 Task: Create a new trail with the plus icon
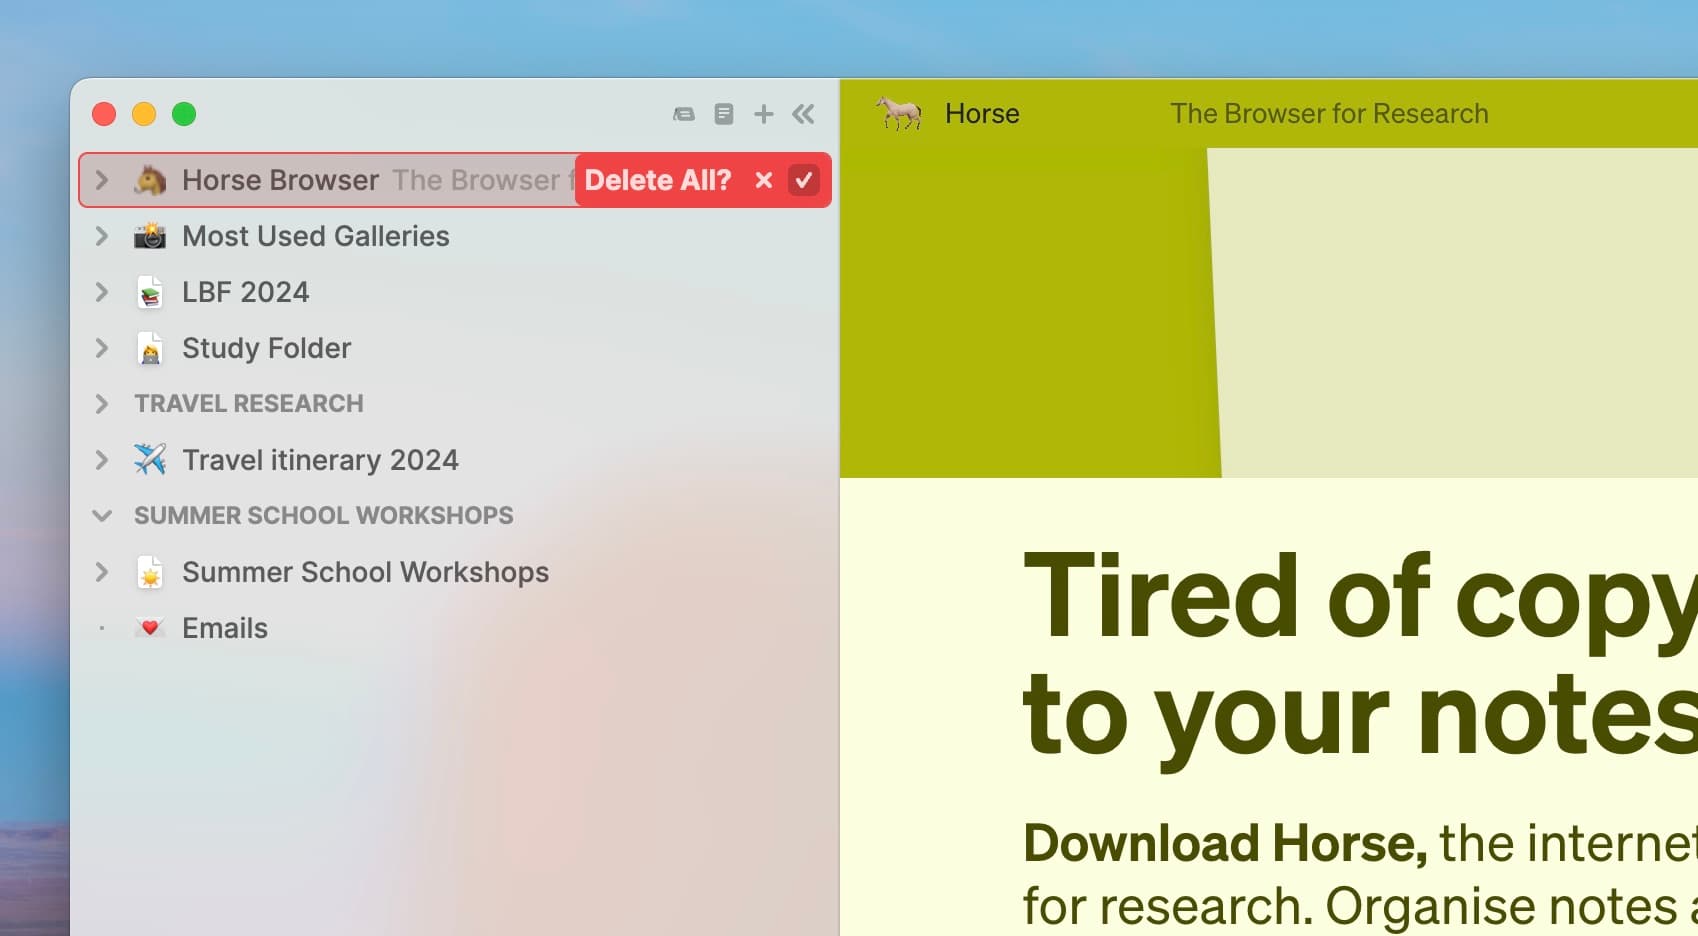(x=763, y=113)
